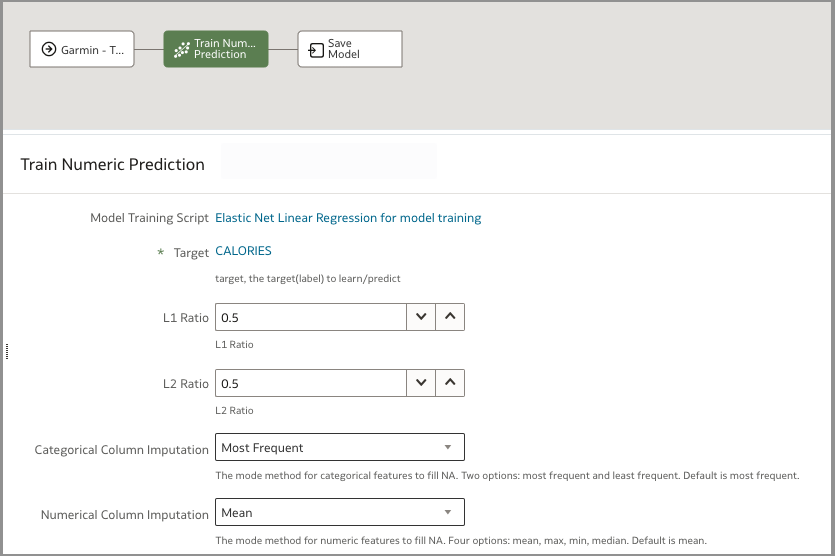The width and height of the screenshot is (835, 556).
Task: Click the Train Numeric Prediction name field
Action: pos(328,162)
